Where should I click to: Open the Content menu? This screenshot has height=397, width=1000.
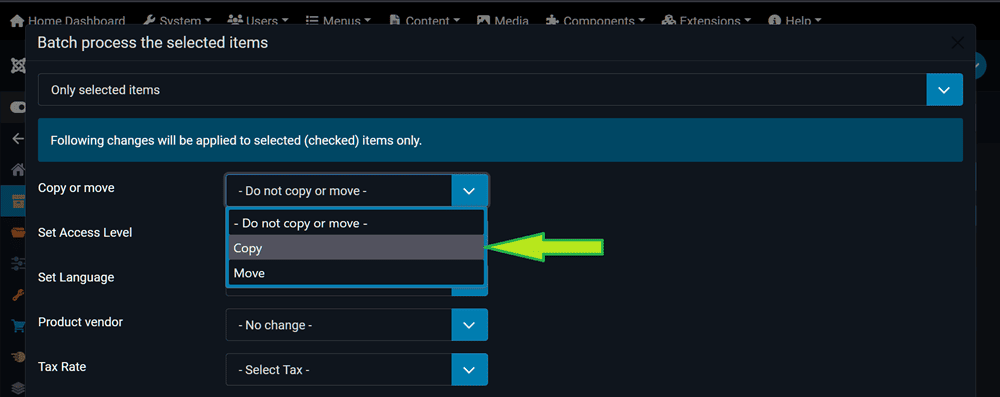pyautogui.click(x=424, y=20)
